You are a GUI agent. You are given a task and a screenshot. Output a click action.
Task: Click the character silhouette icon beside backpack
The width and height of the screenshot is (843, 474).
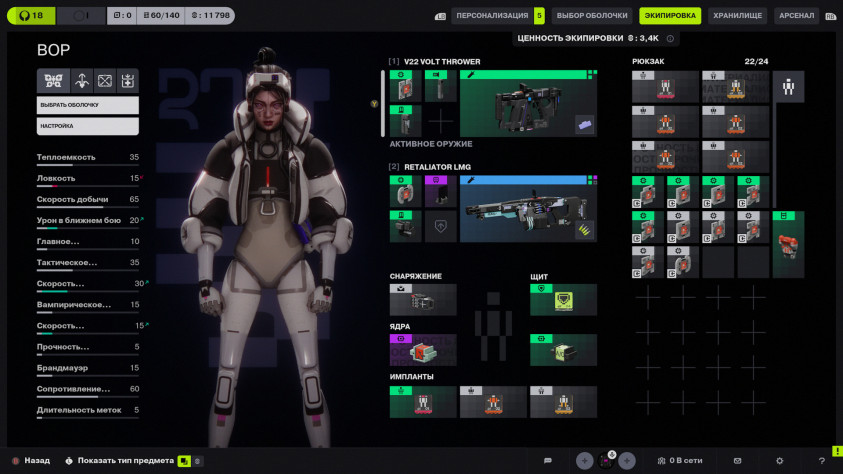coord(789,87)
